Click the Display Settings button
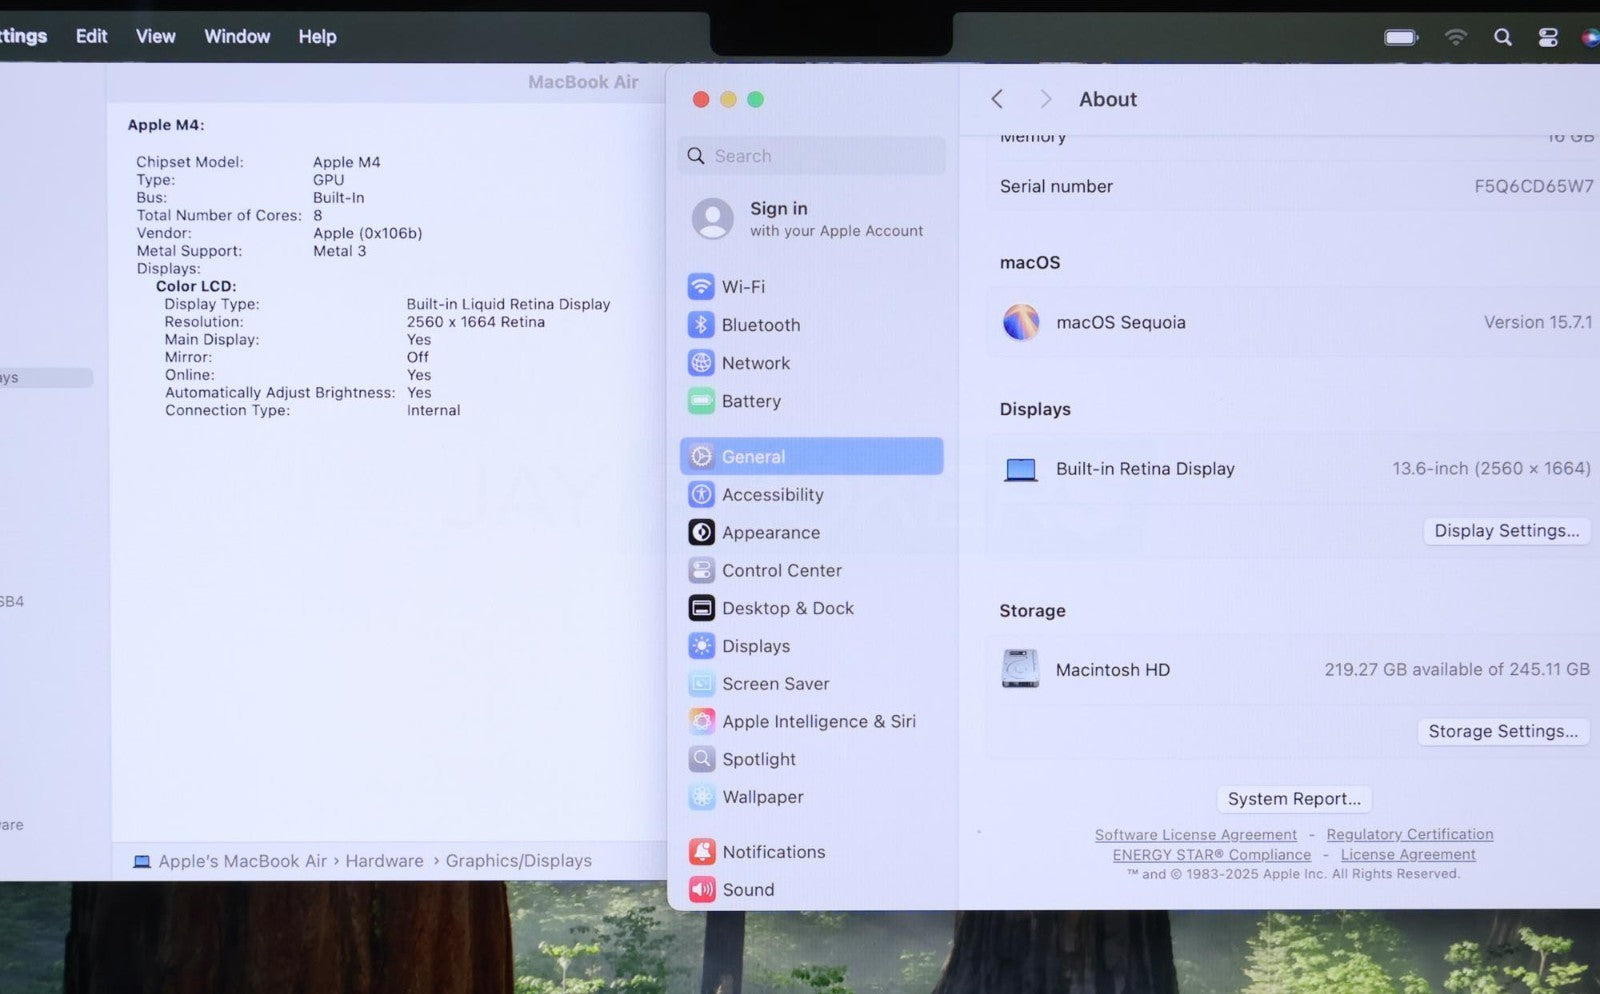The image size is (1600, 994). (1506, 531)
